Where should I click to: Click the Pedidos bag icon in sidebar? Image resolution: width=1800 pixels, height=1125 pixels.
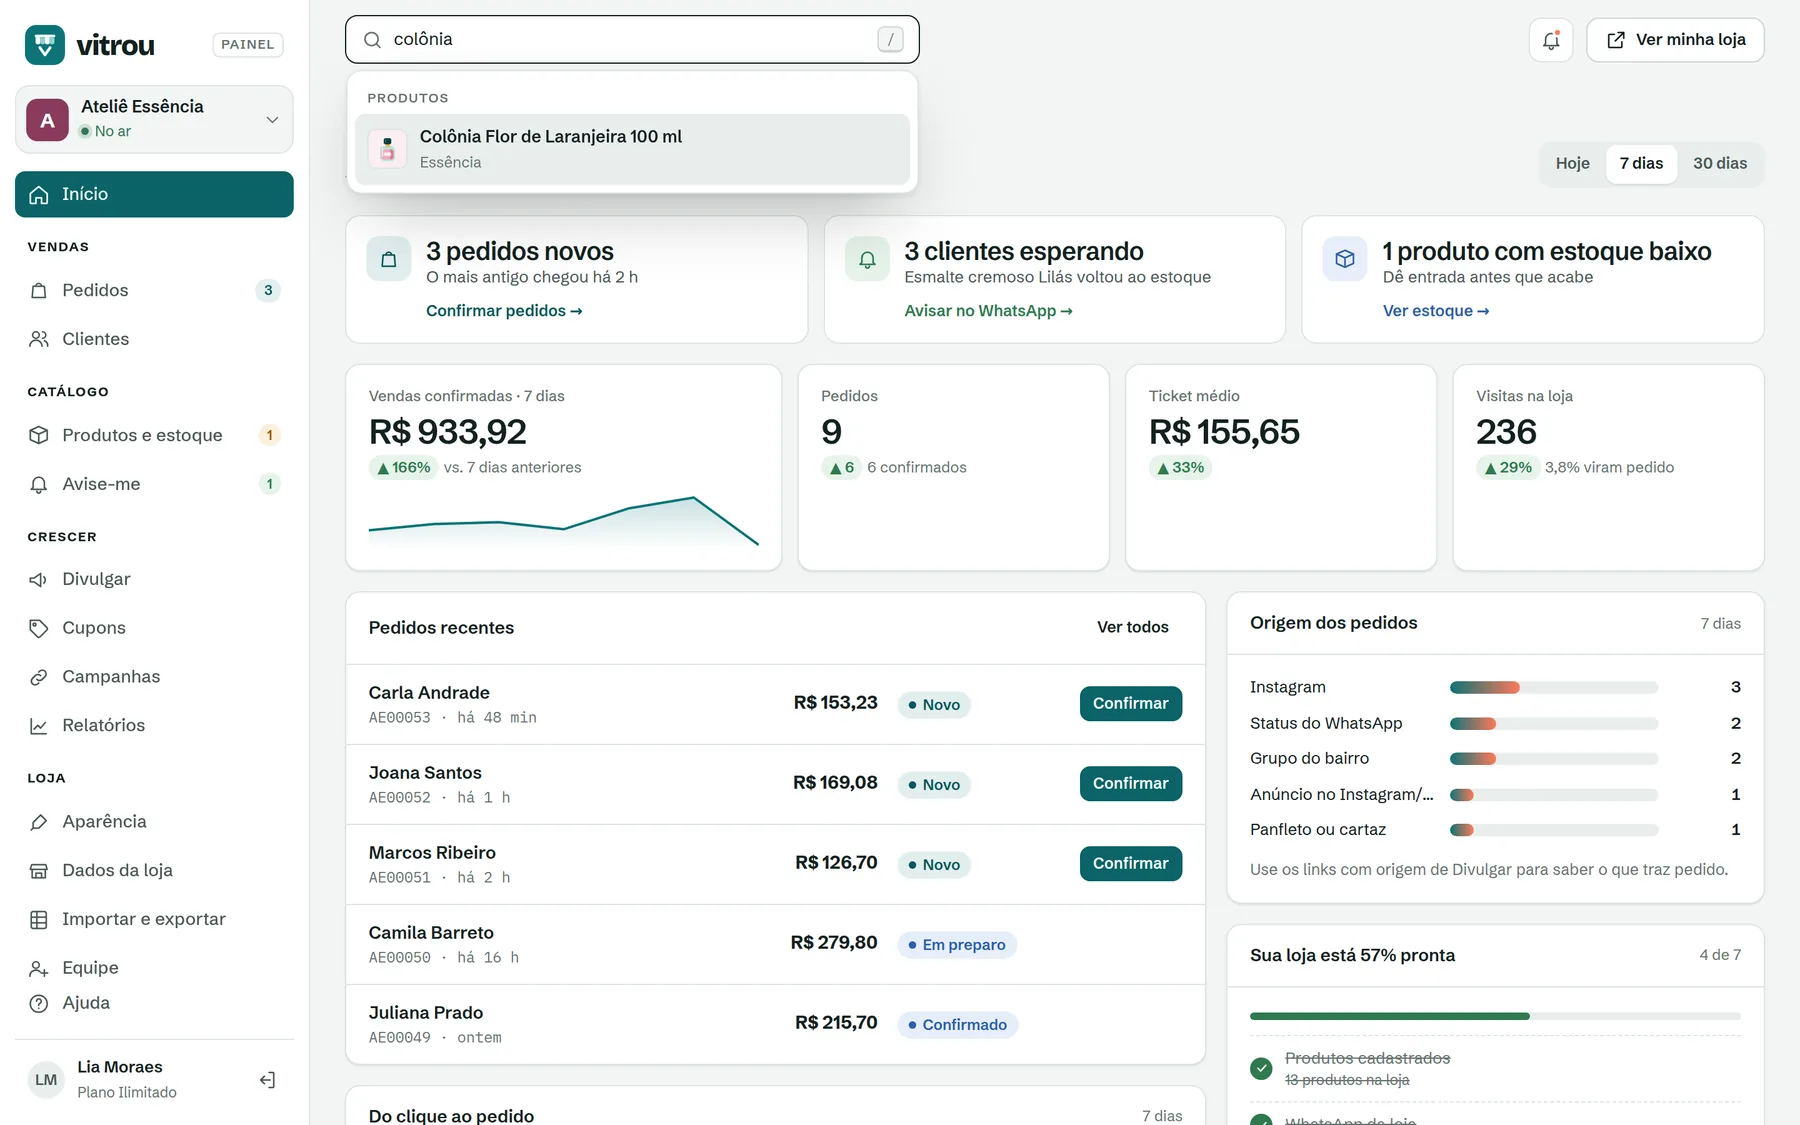coord(39,290)
